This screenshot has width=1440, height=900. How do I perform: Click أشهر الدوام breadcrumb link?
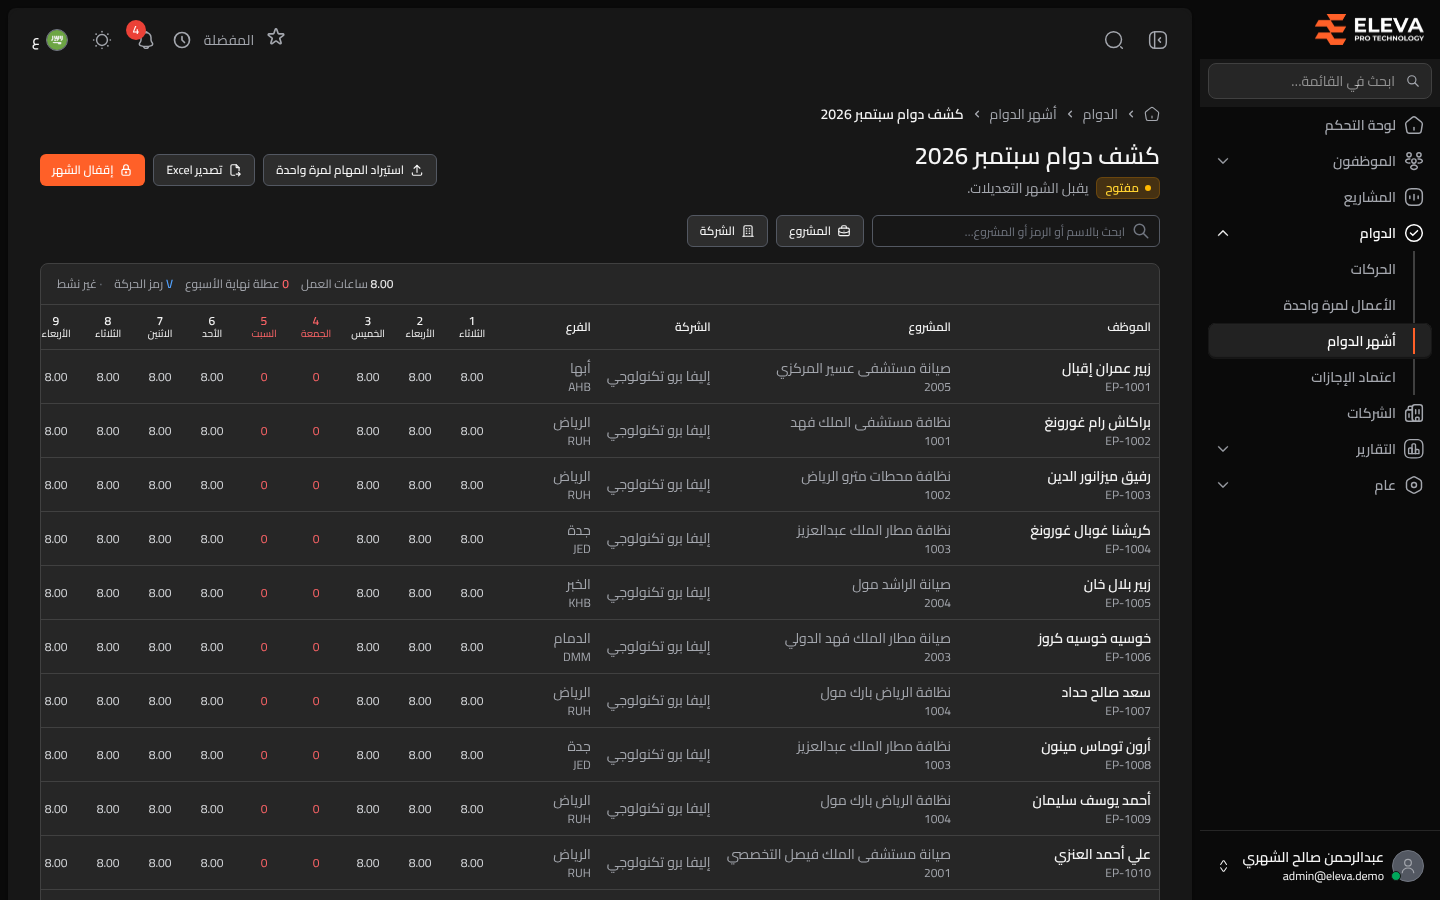(1023, 114)
